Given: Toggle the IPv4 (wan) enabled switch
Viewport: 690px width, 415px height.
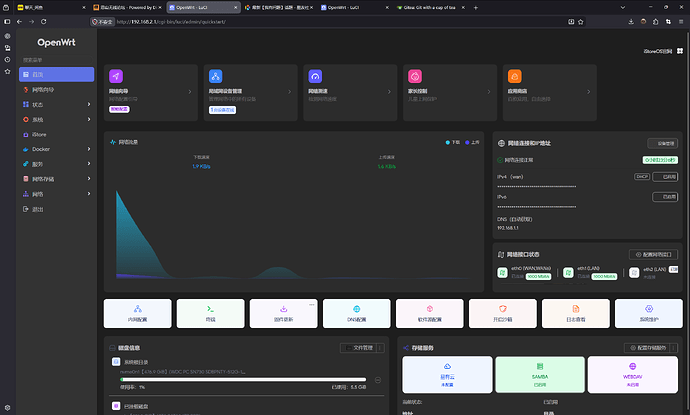Looking at the screenshot, I should (665, 176).
